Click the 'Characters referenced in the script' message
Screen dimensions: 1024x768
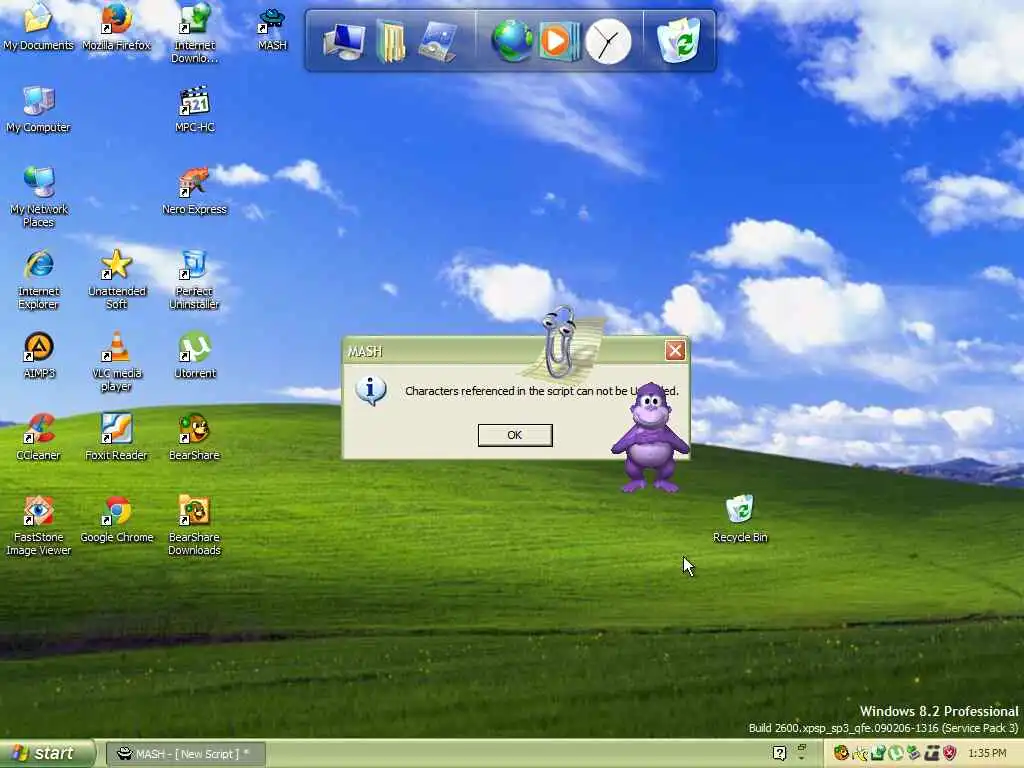coord(541,391)
